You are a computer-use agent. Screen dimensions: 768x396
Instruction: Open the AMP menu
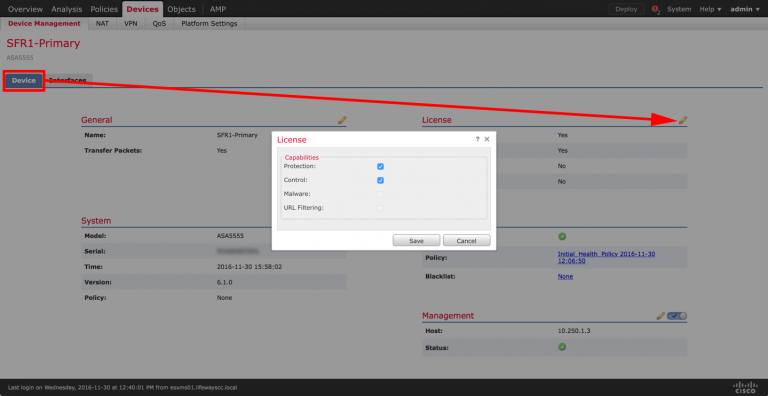[x=218, y=9]
